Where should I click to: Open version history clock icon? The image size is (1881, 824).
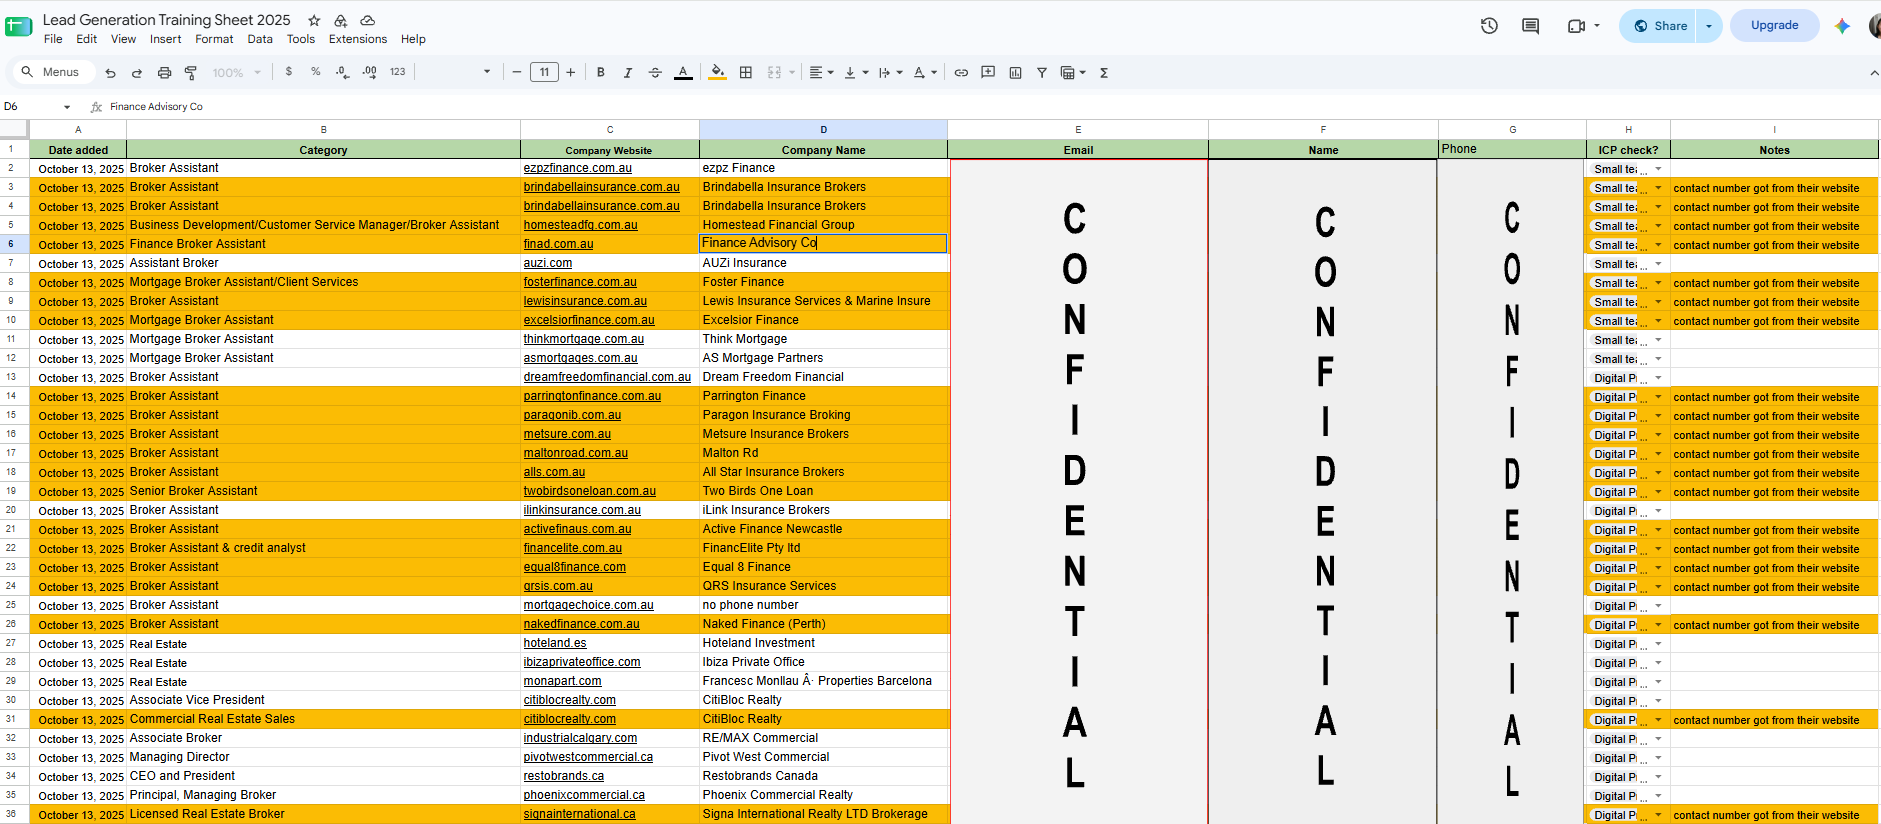[1489, 26]
